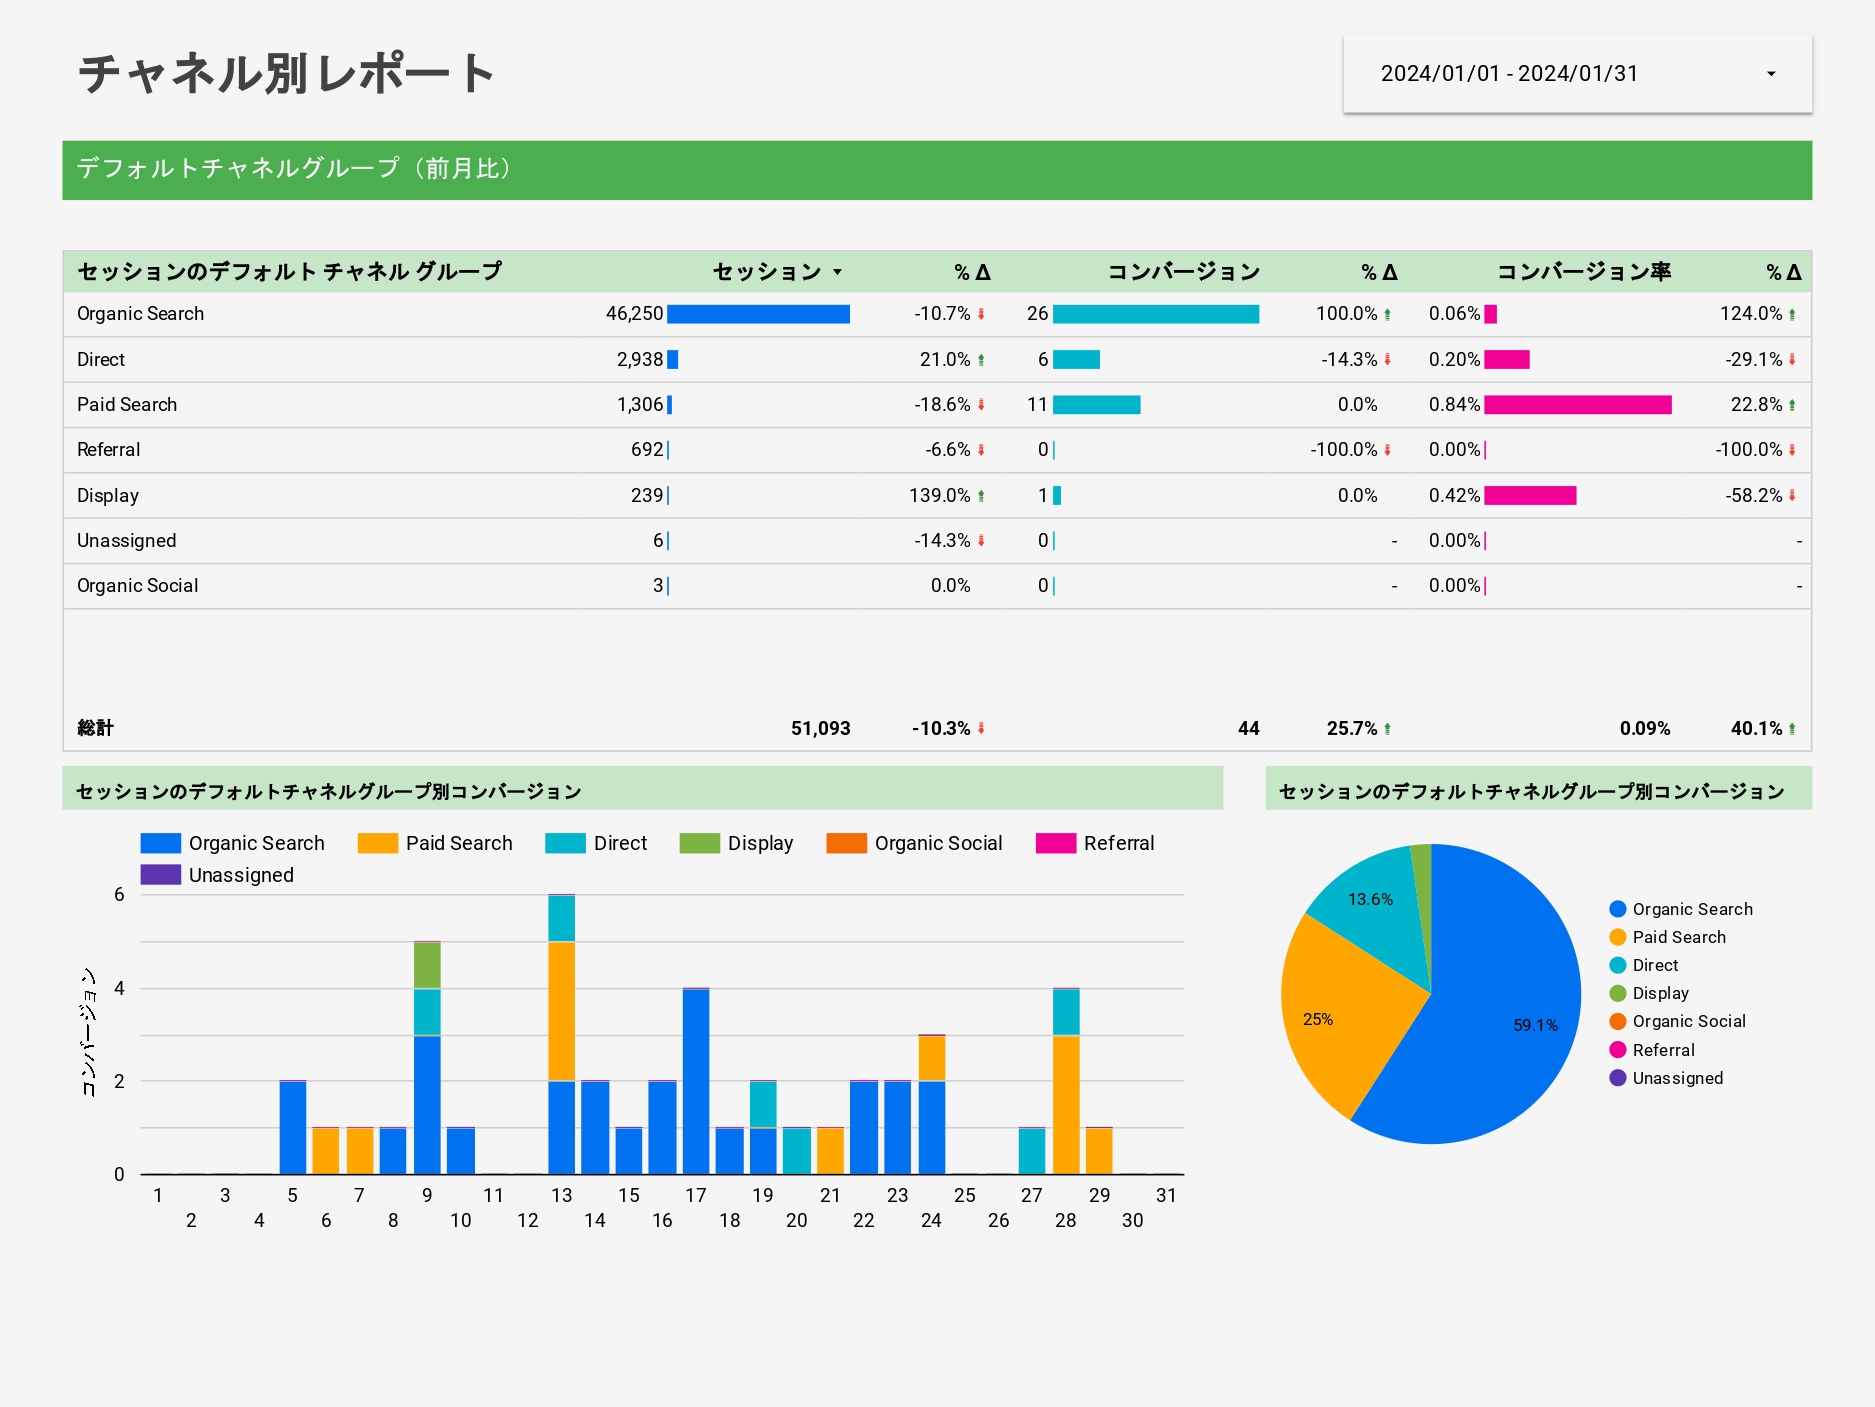
Task: Toggle Unassigned purple legend icon in bar chart
Action: coord(160,875)
